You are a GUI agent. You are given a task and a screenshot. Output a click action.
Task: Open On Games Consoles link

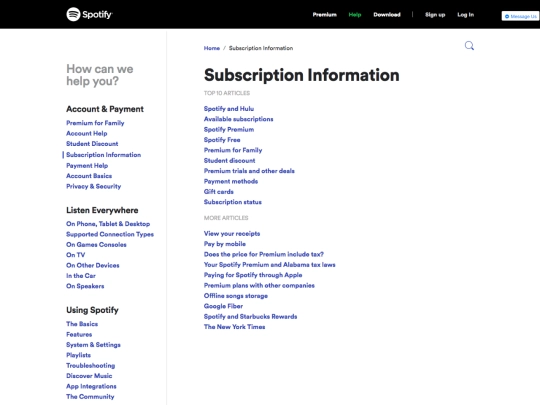(96, 245)
